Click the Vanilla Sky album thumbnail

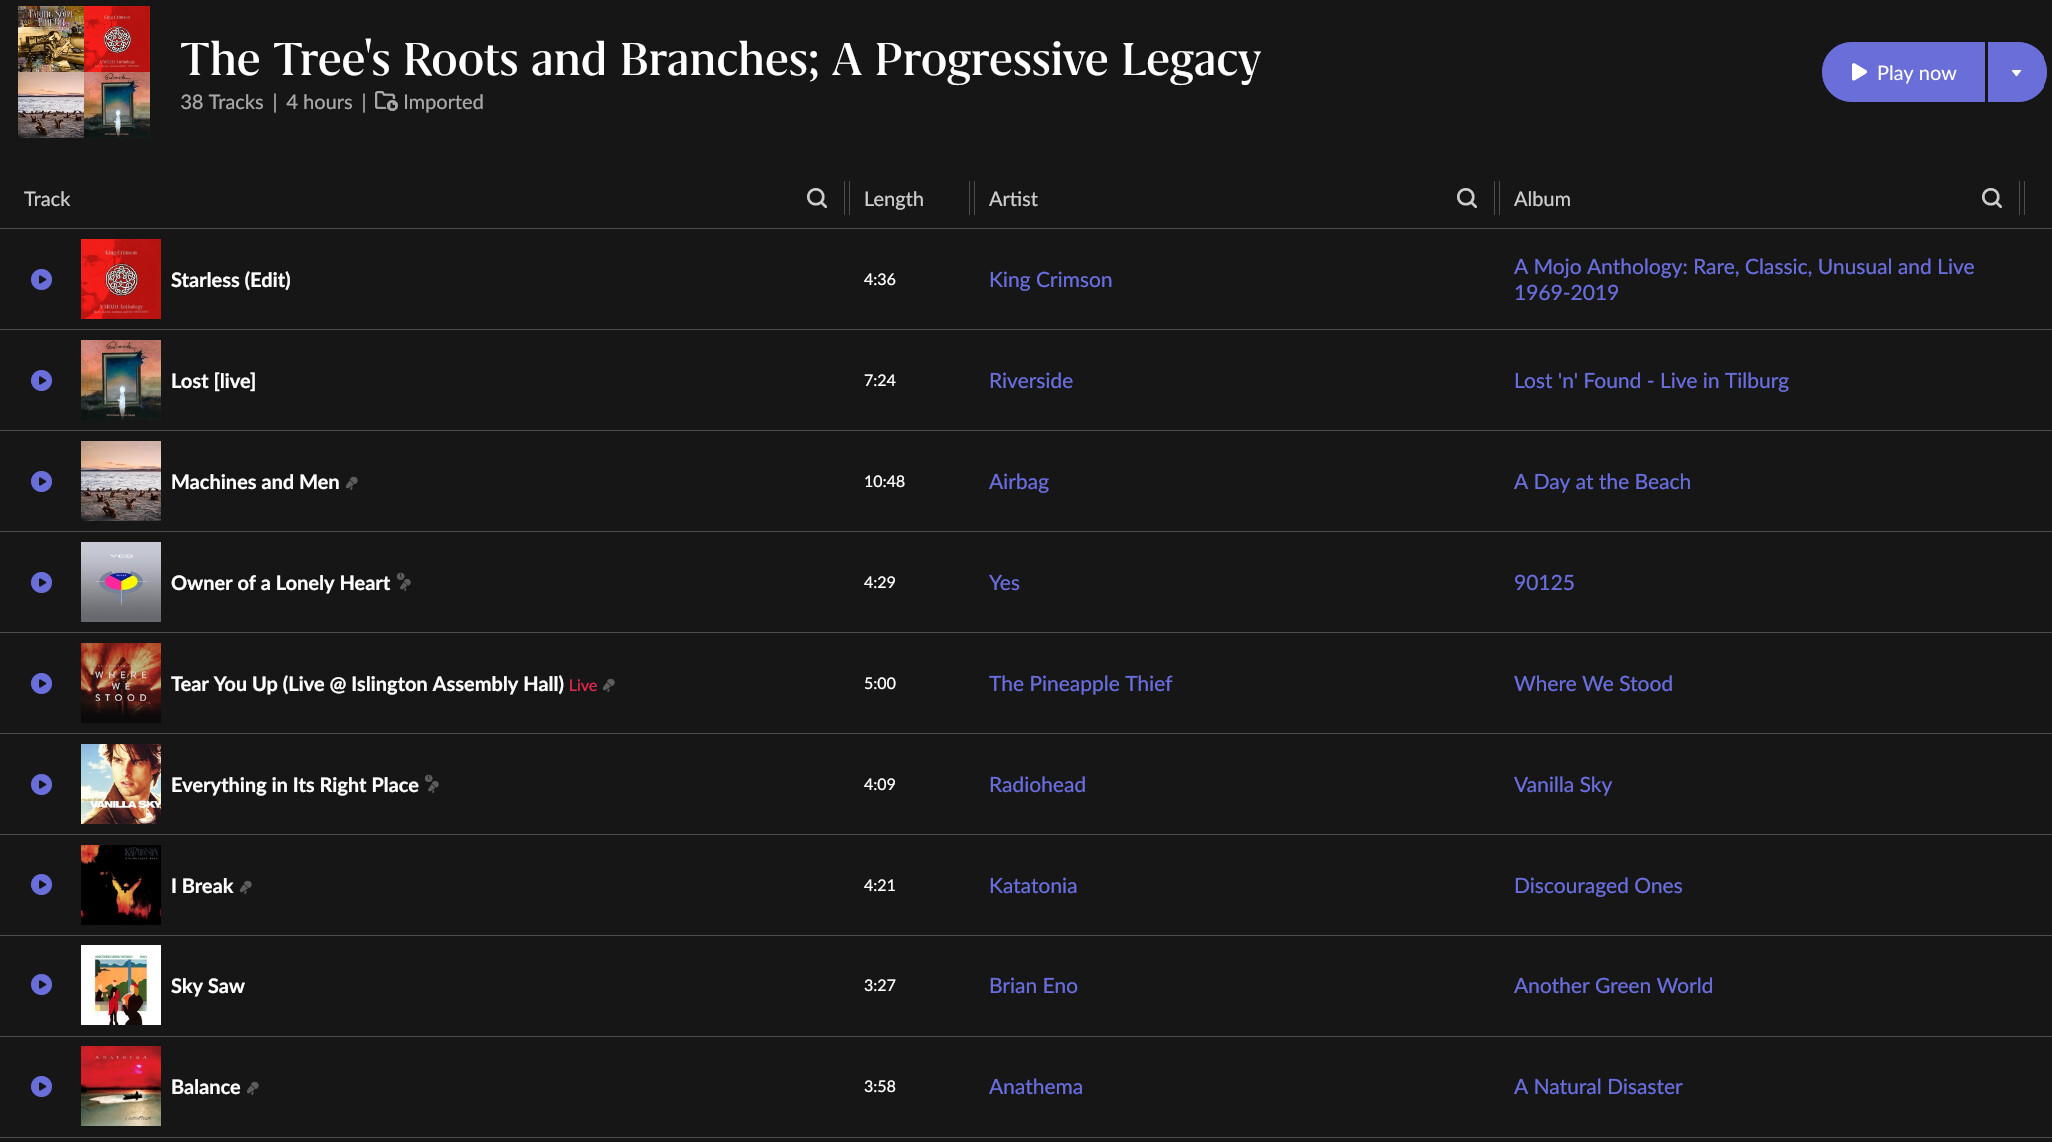tap(121, 784)
